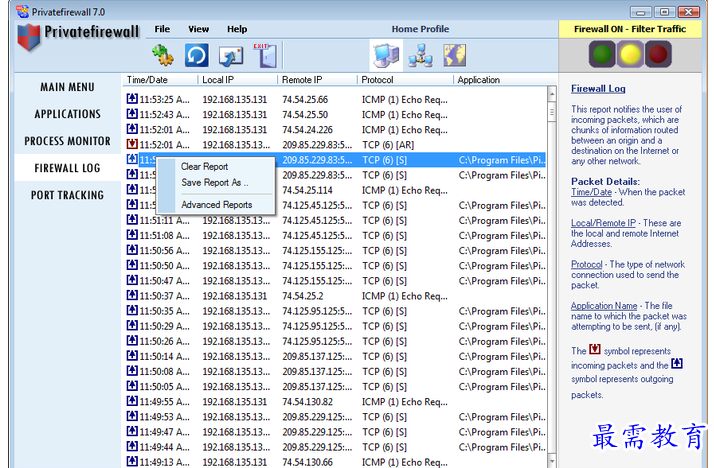
Task: Click Firewall ON - Filter Traffic status
Action: click(630, 29)
